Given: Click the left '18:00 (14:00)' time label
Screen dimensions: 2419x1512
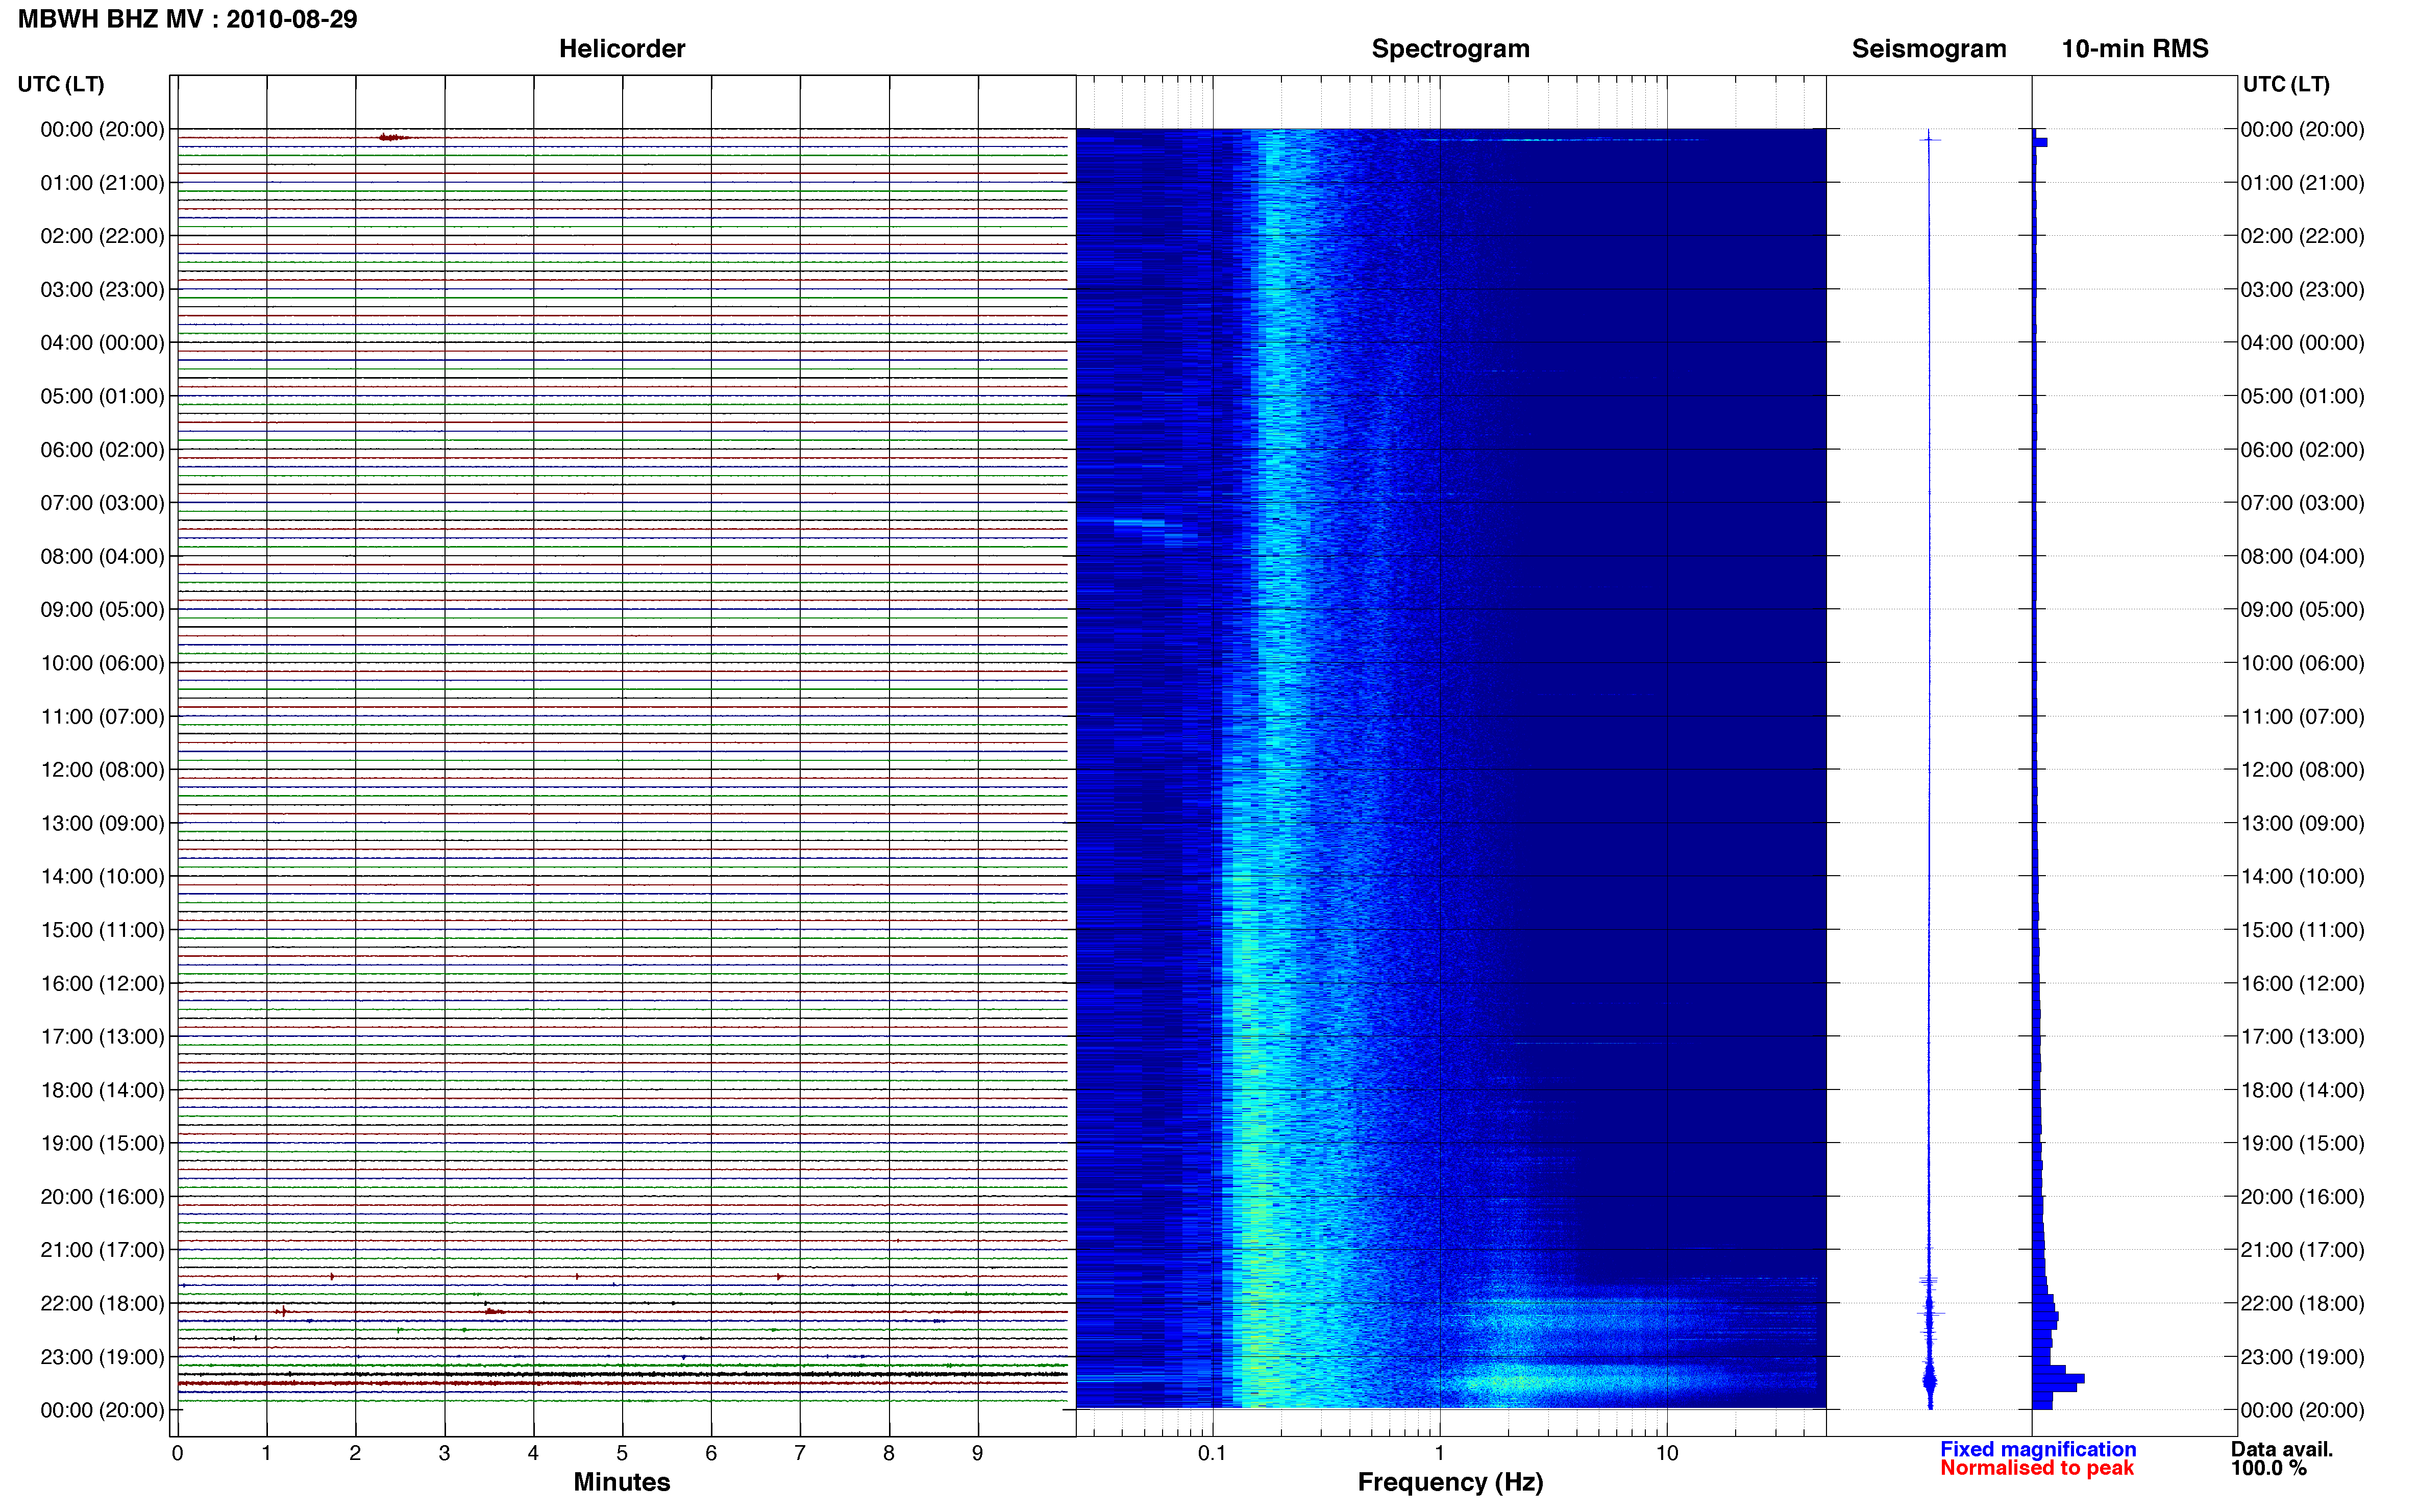Looking at the screenshot, I should 102,1090.
